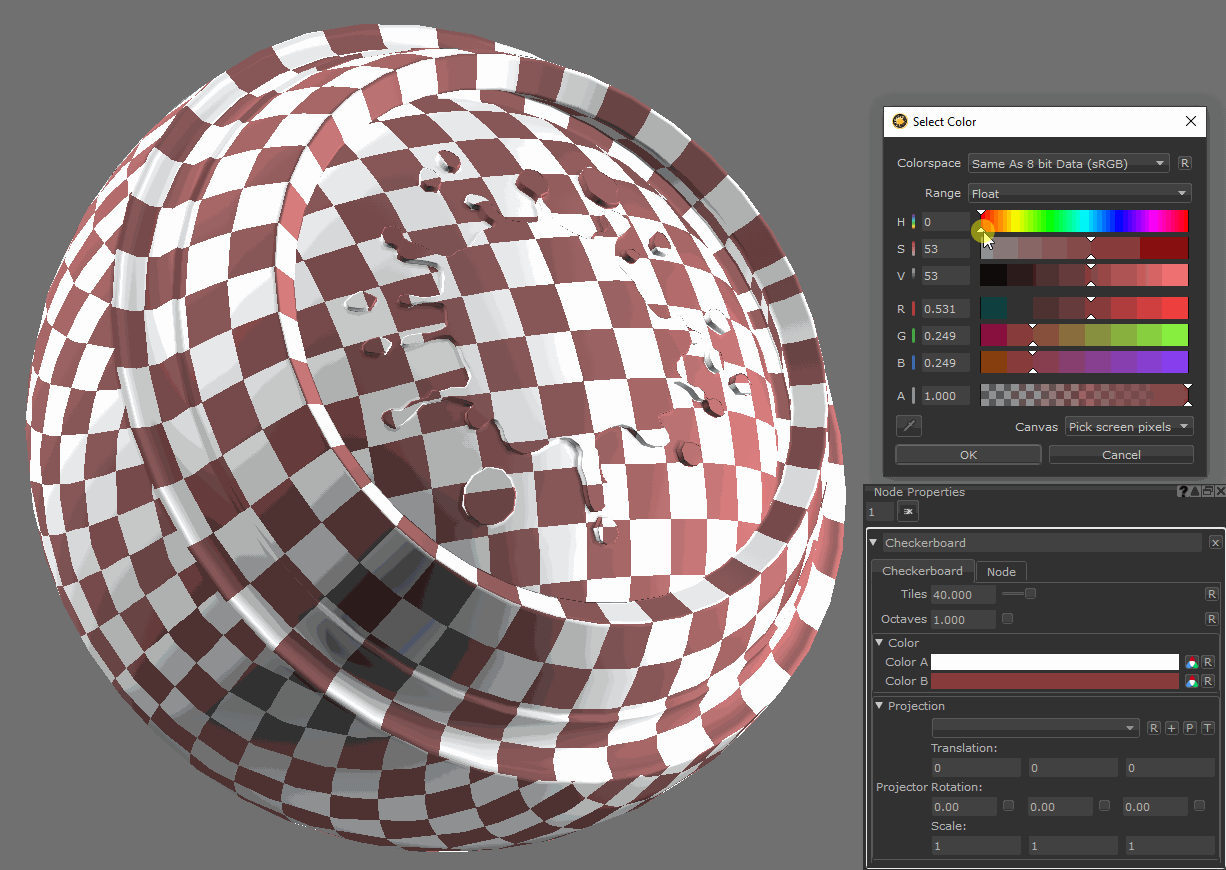Open the Range Float dropdown
This screenshot has height=870, width=1226.
pyautogui.click(x=1079, y=193)
